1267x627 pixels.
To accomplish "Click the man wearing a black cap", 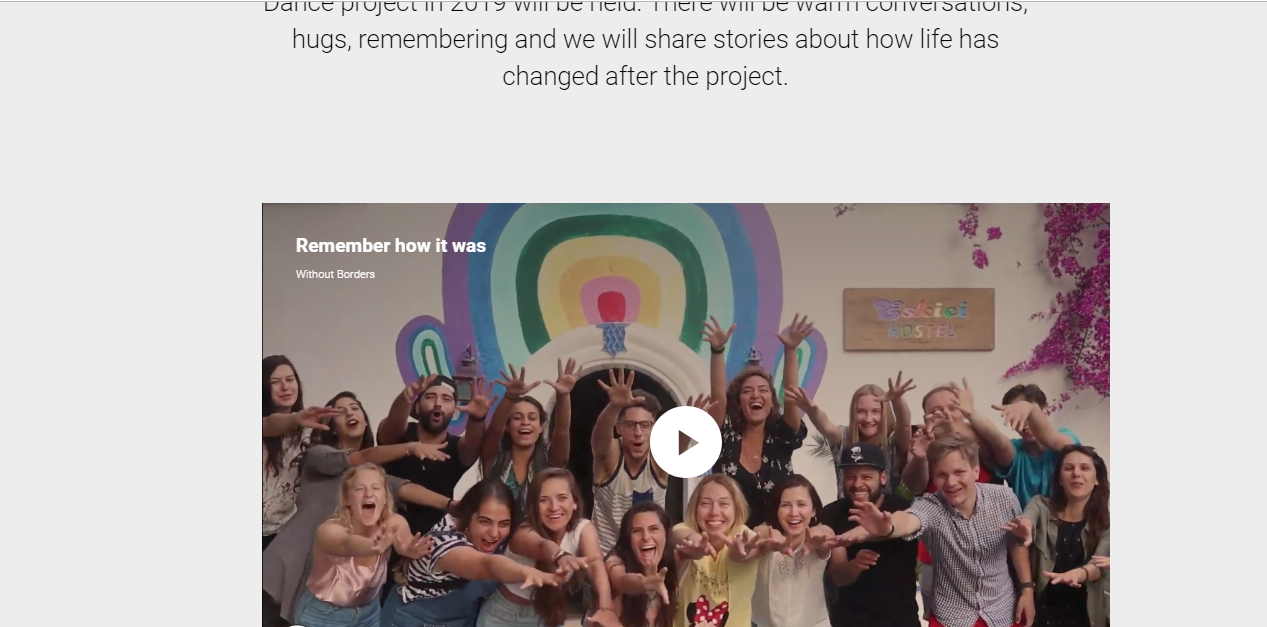I will coord(866,530).
